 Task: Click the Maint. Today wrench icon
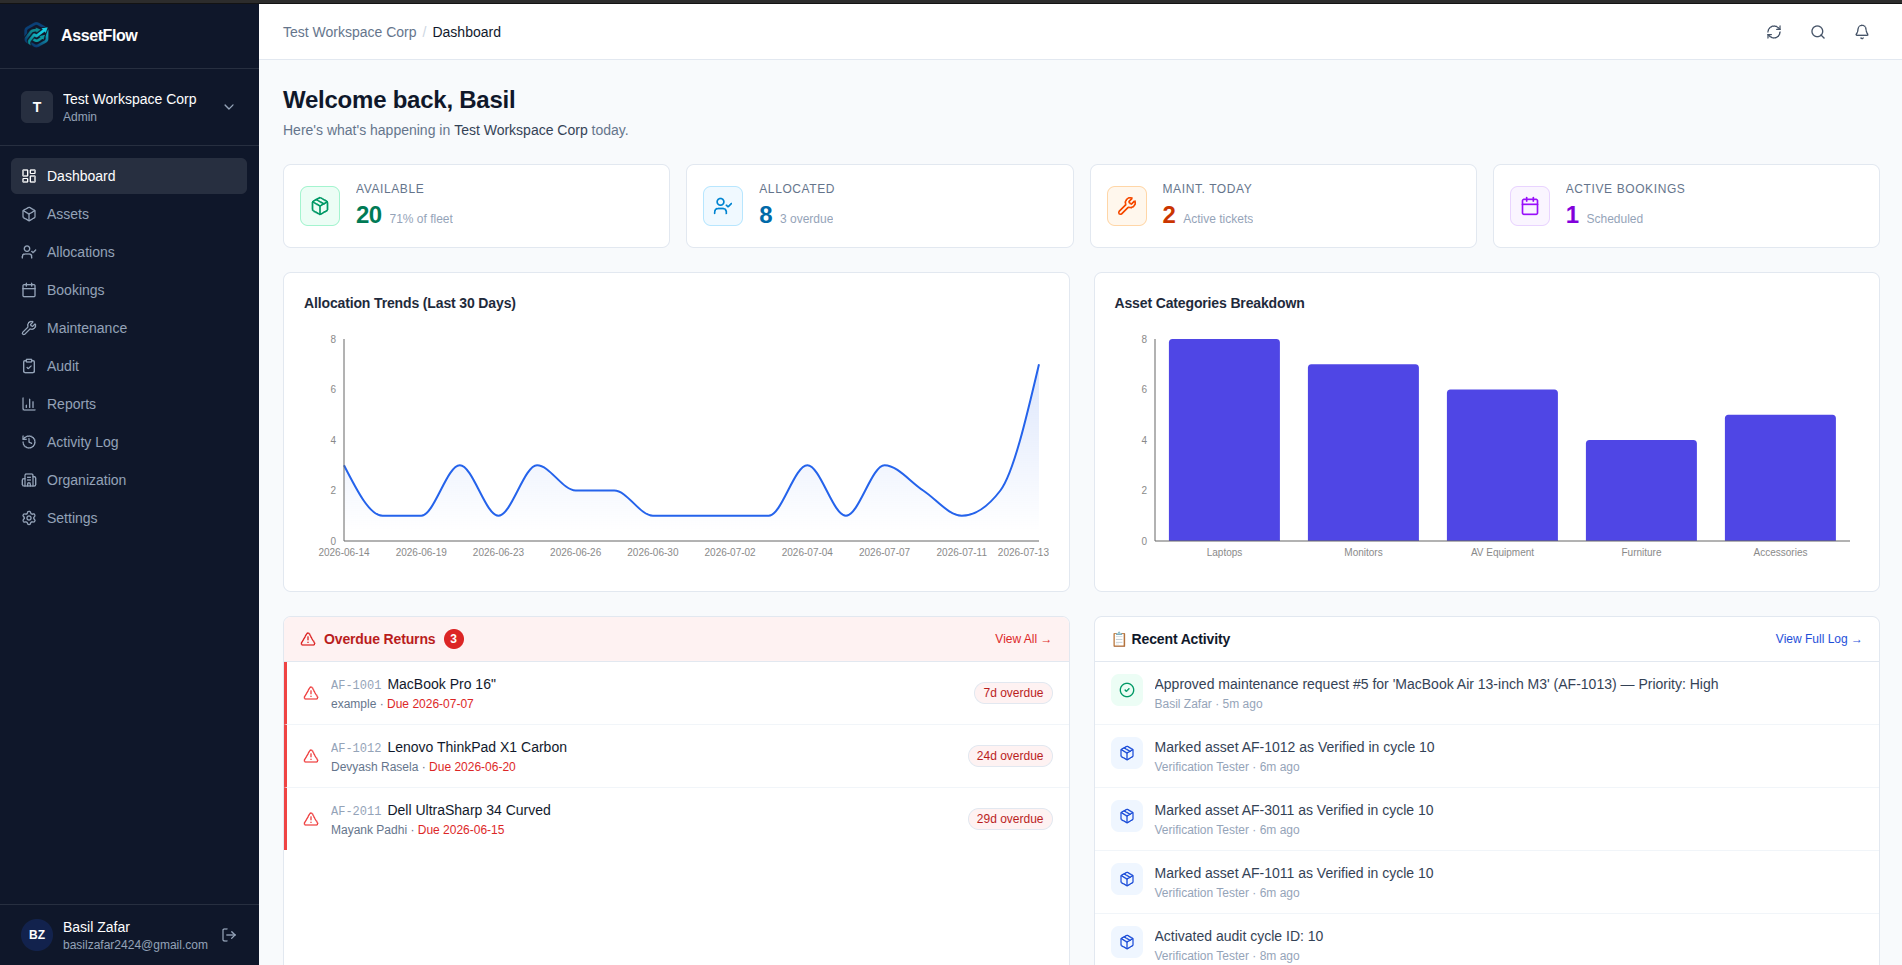point(1127,206)
